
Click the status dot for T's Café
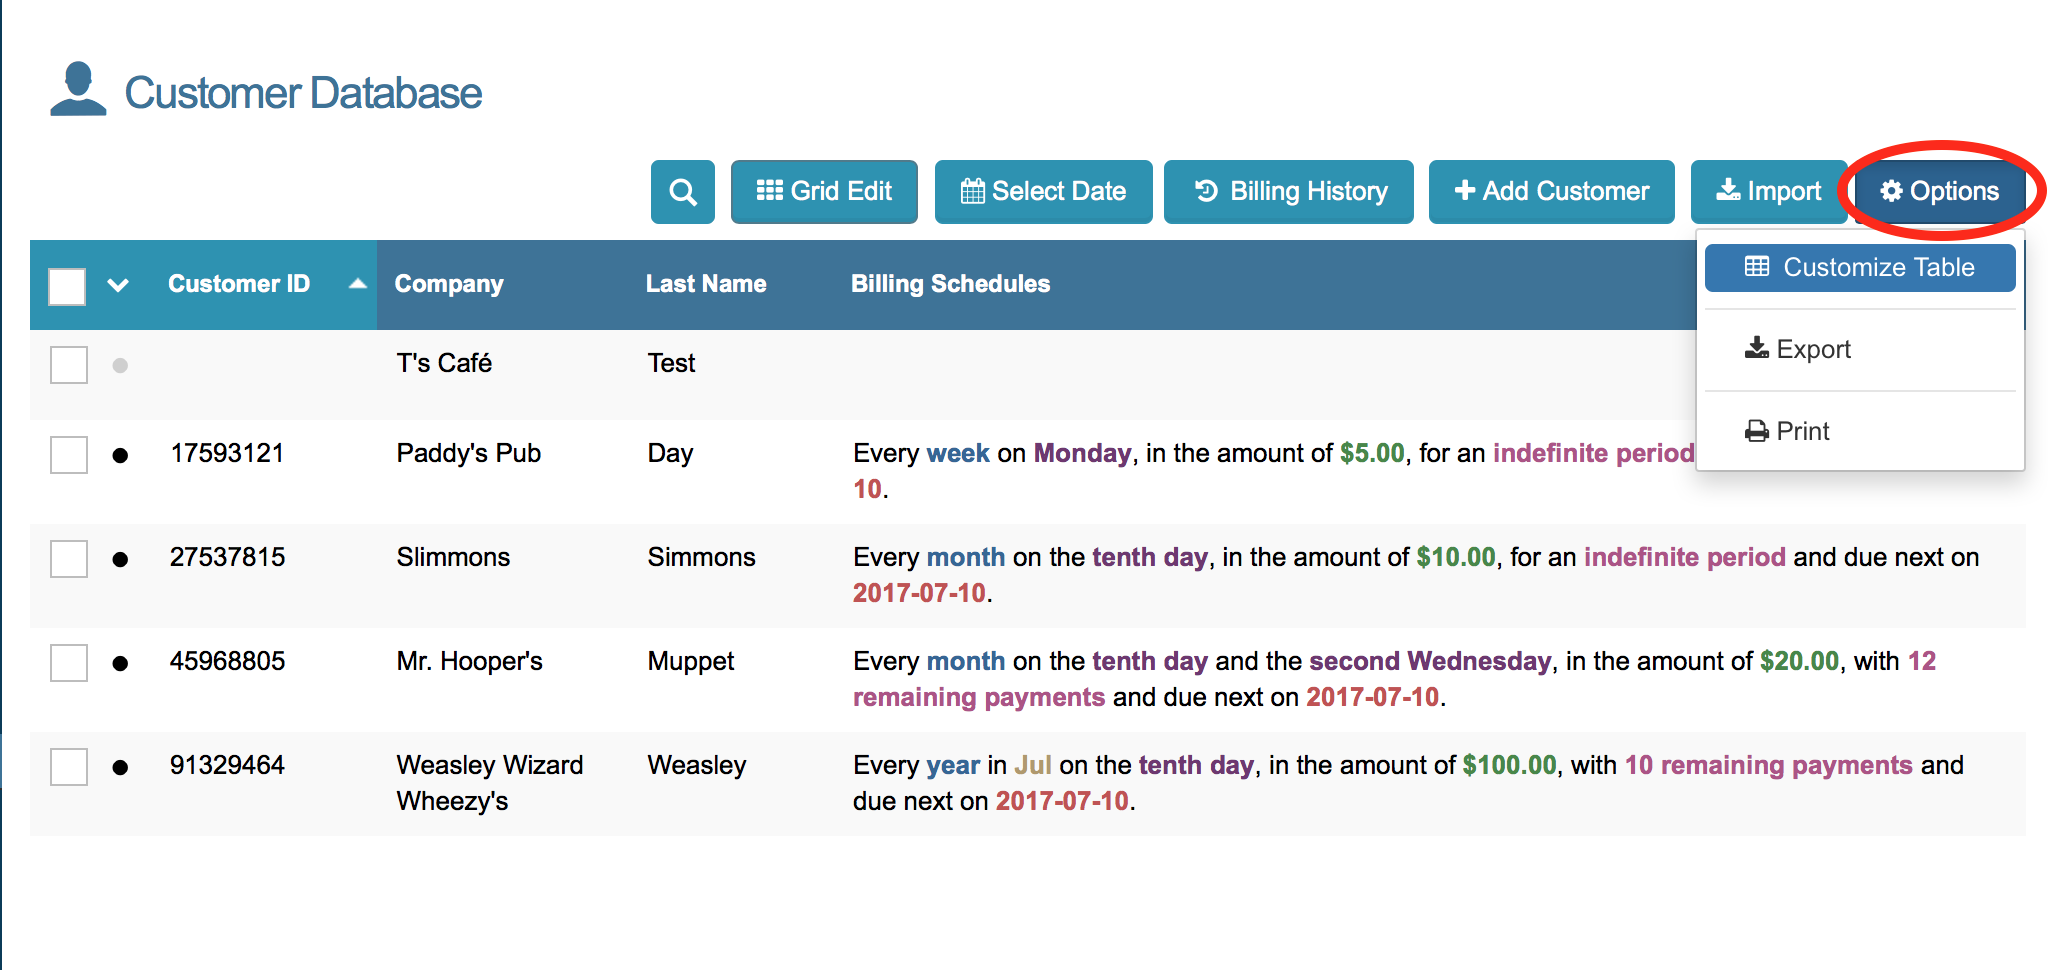coord(120,366)
